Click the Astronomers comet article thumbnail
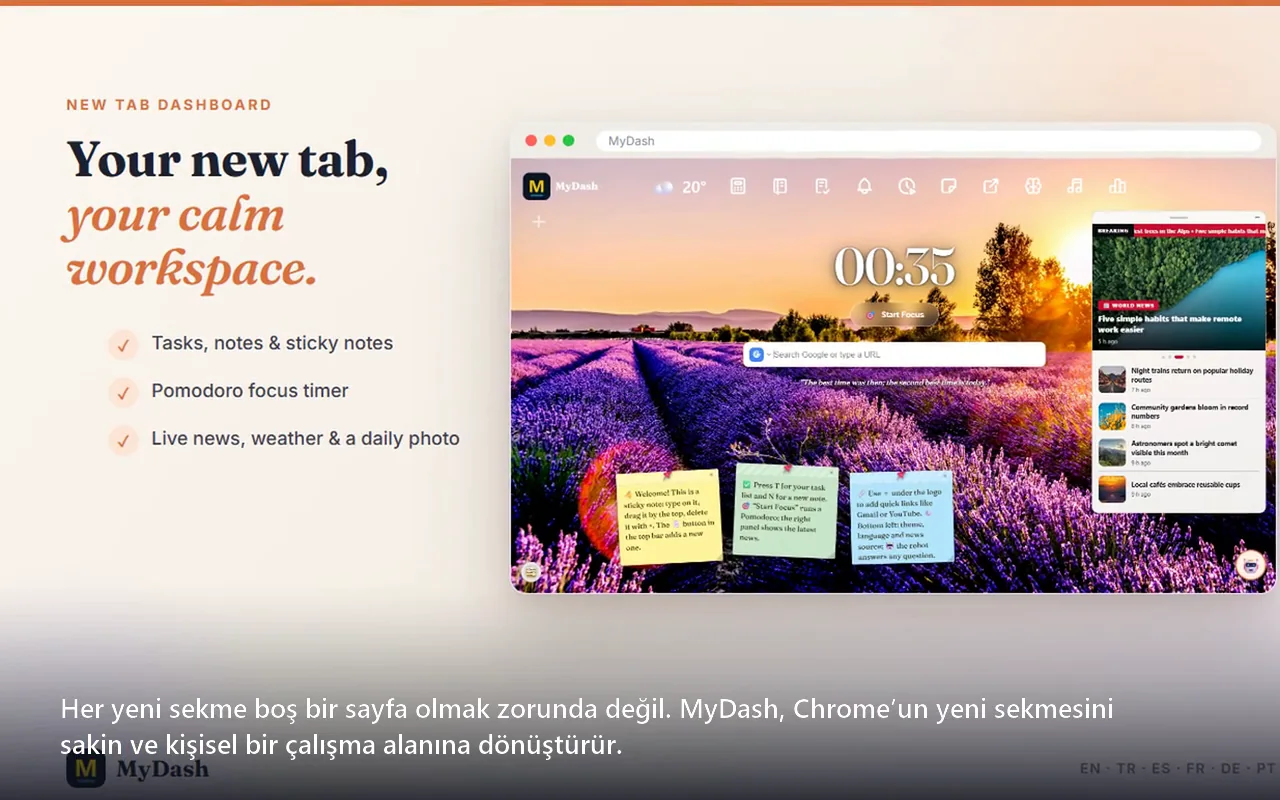1280x800 pixels. [x=1112, y=452]
